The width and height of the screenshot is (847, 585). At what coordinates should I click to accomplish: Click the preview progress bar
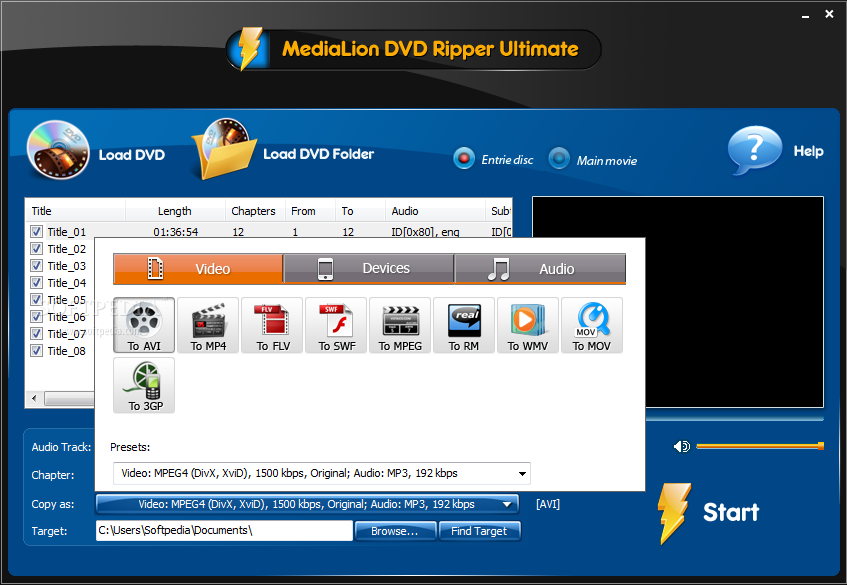[x=735, y=418]
